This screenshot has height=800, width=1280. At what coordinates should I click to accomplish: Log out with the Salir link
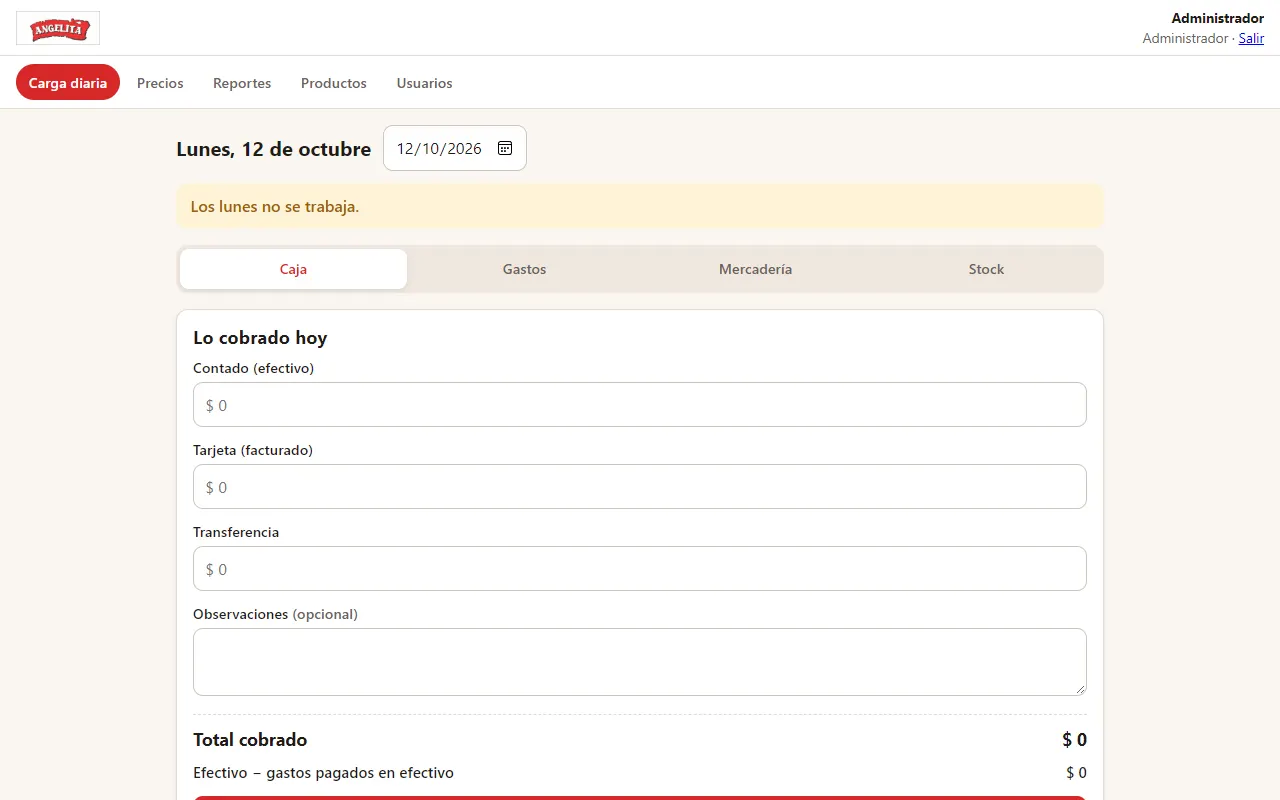(1251, 38)
